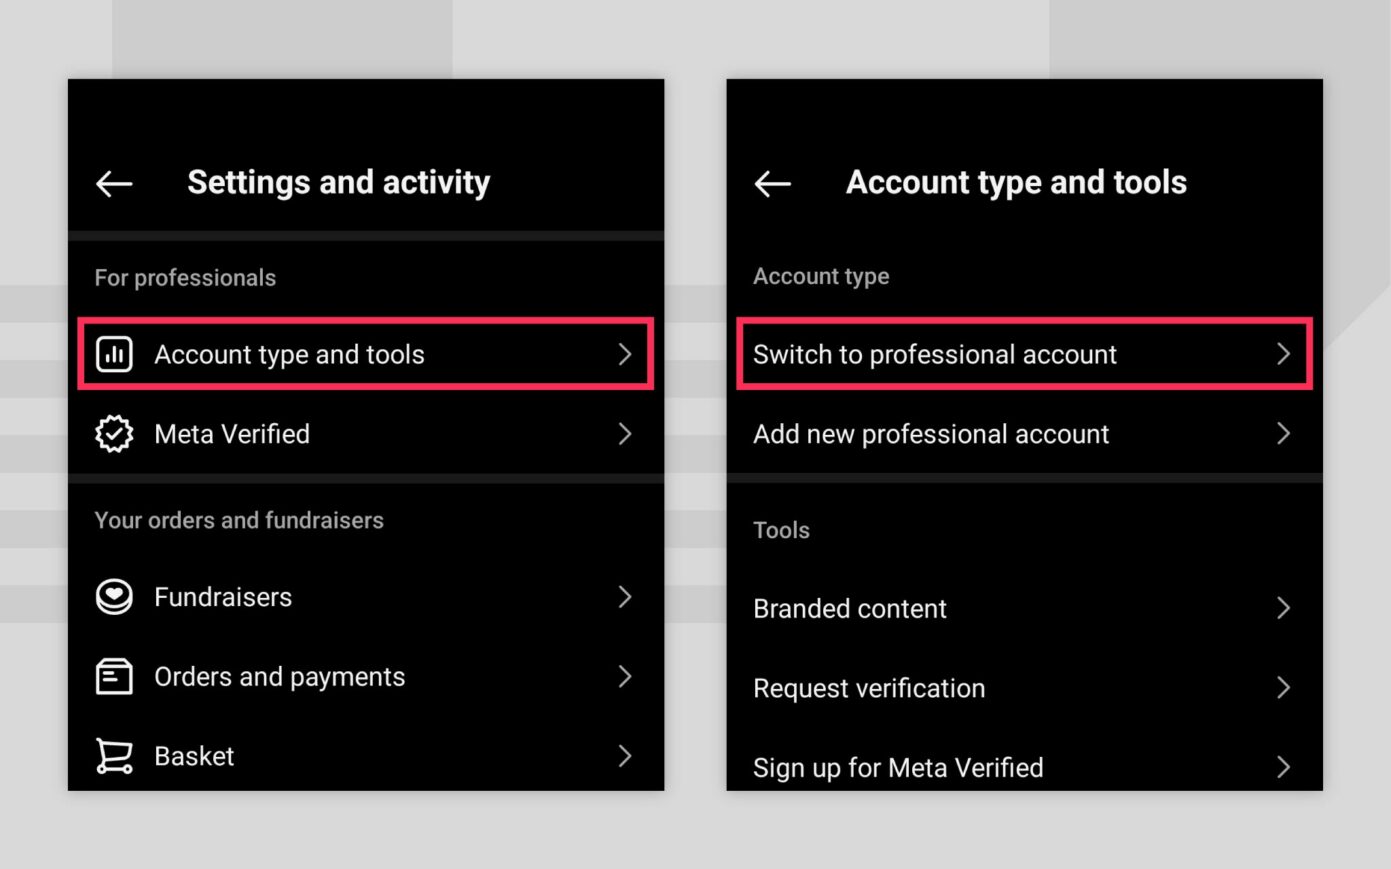
Task: Expand Switch to professional account chevron
Action: (1283, 354)
